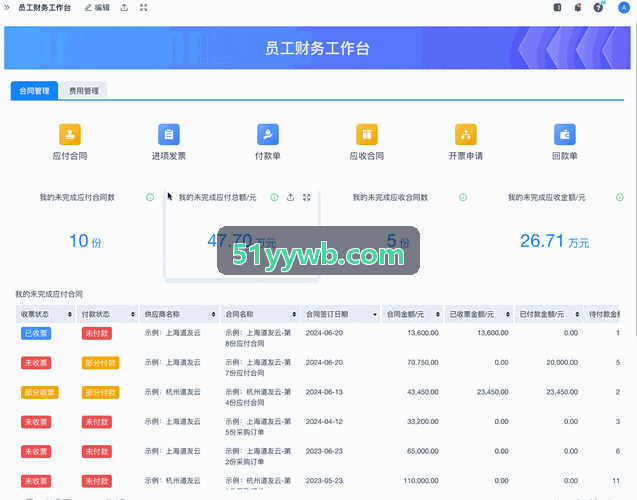The width and height of the screenshot is (637, 500).
Task: Select amount cell 110,000.00
Action: tap(421, 481)
